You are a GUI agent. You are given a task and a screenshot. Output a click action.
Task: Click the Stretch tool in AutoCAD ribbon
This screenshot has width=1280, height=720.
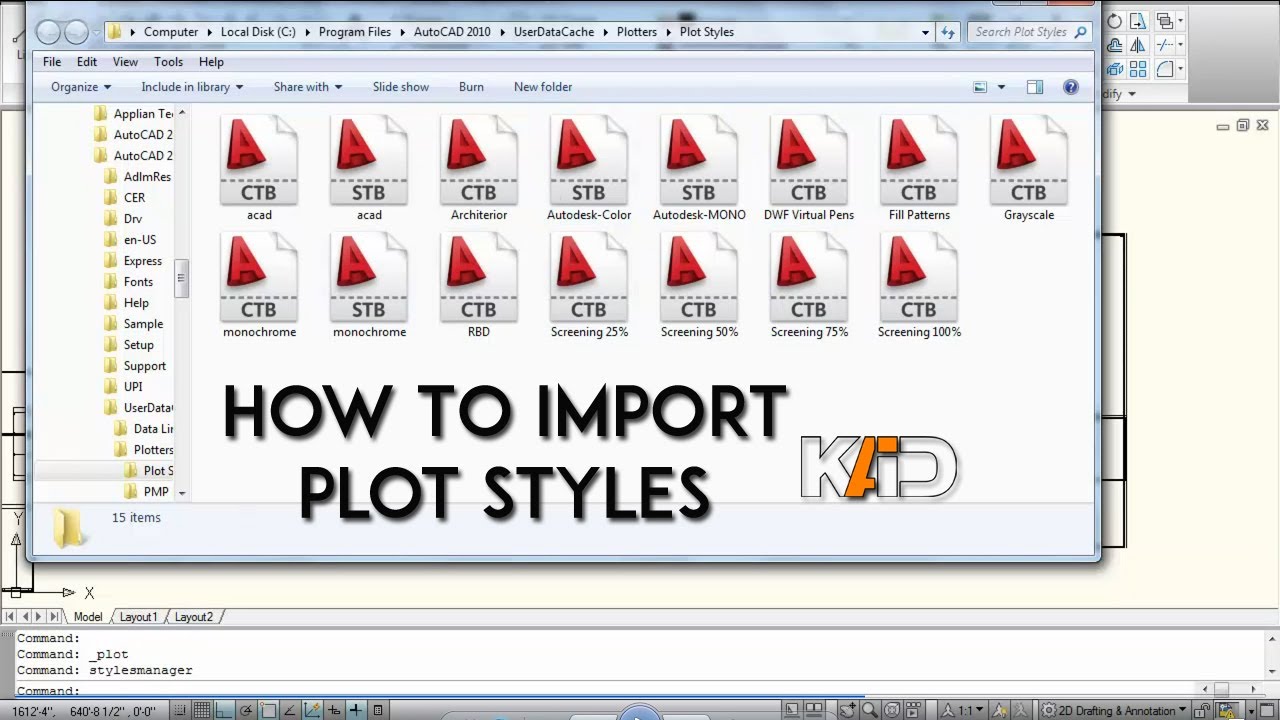click(1138, 21)
